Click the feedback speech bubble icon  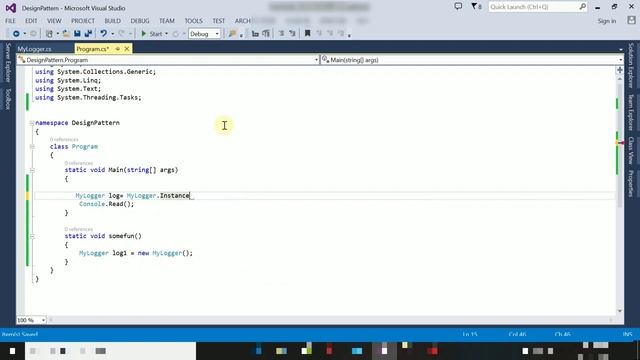[458, 7]
